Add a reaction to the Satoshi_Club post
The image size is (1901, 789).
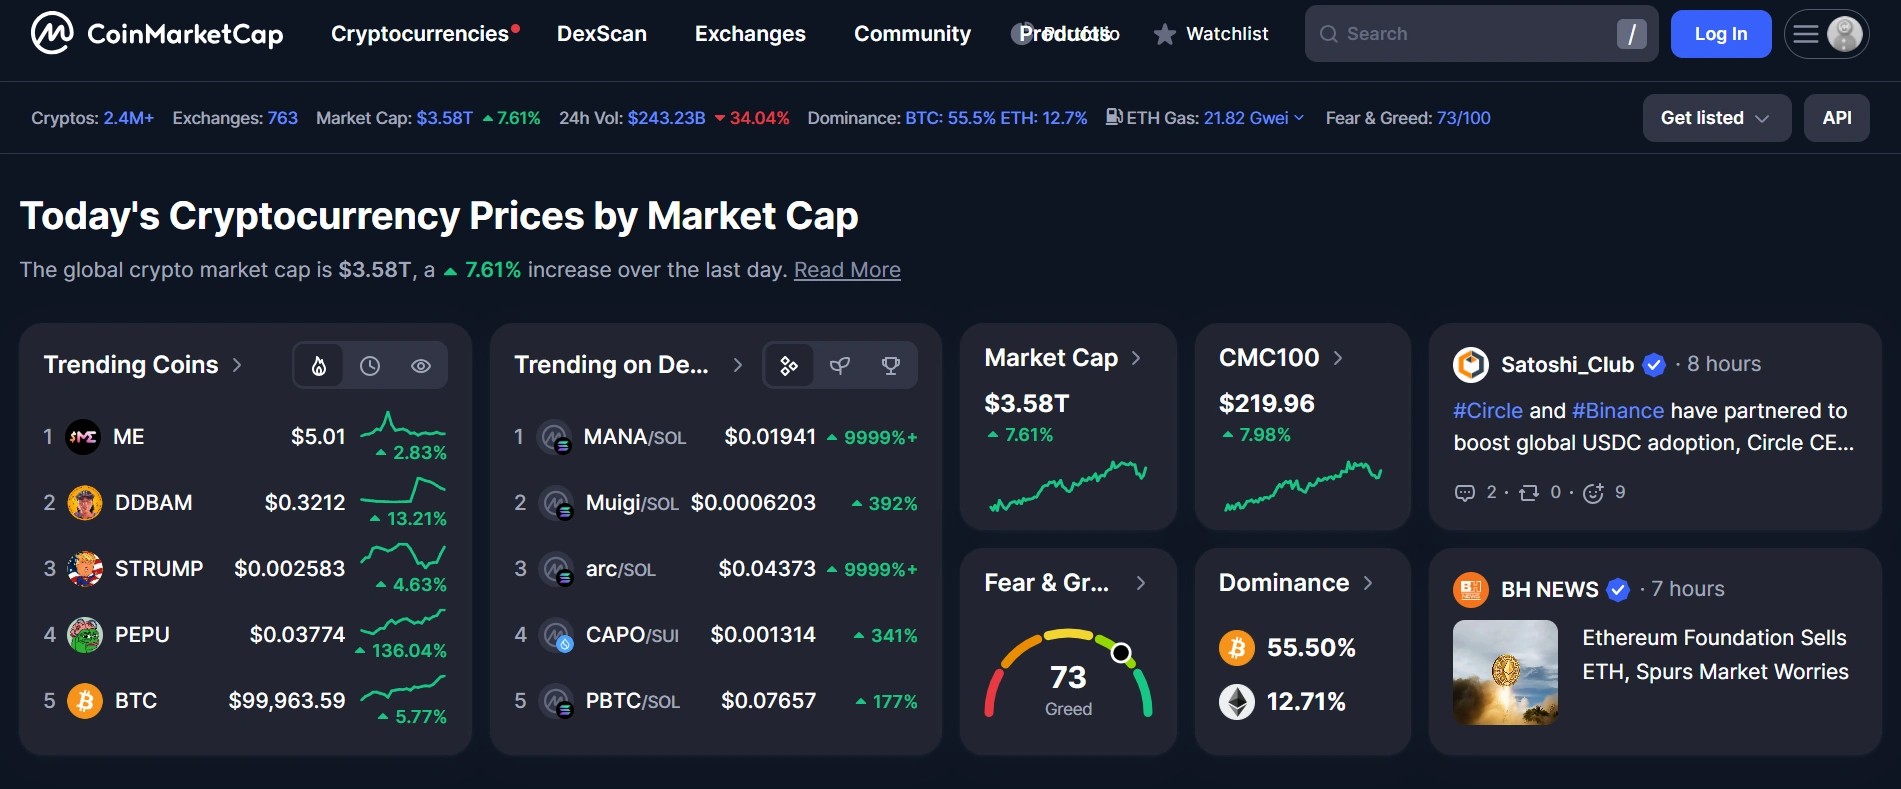tap(1593, 492)
